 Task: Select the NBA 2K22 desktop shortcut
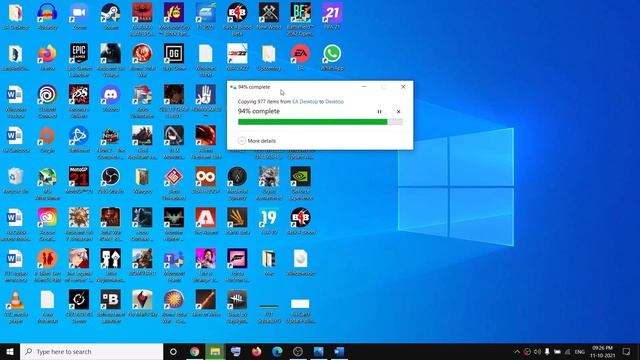pos(237,57)
